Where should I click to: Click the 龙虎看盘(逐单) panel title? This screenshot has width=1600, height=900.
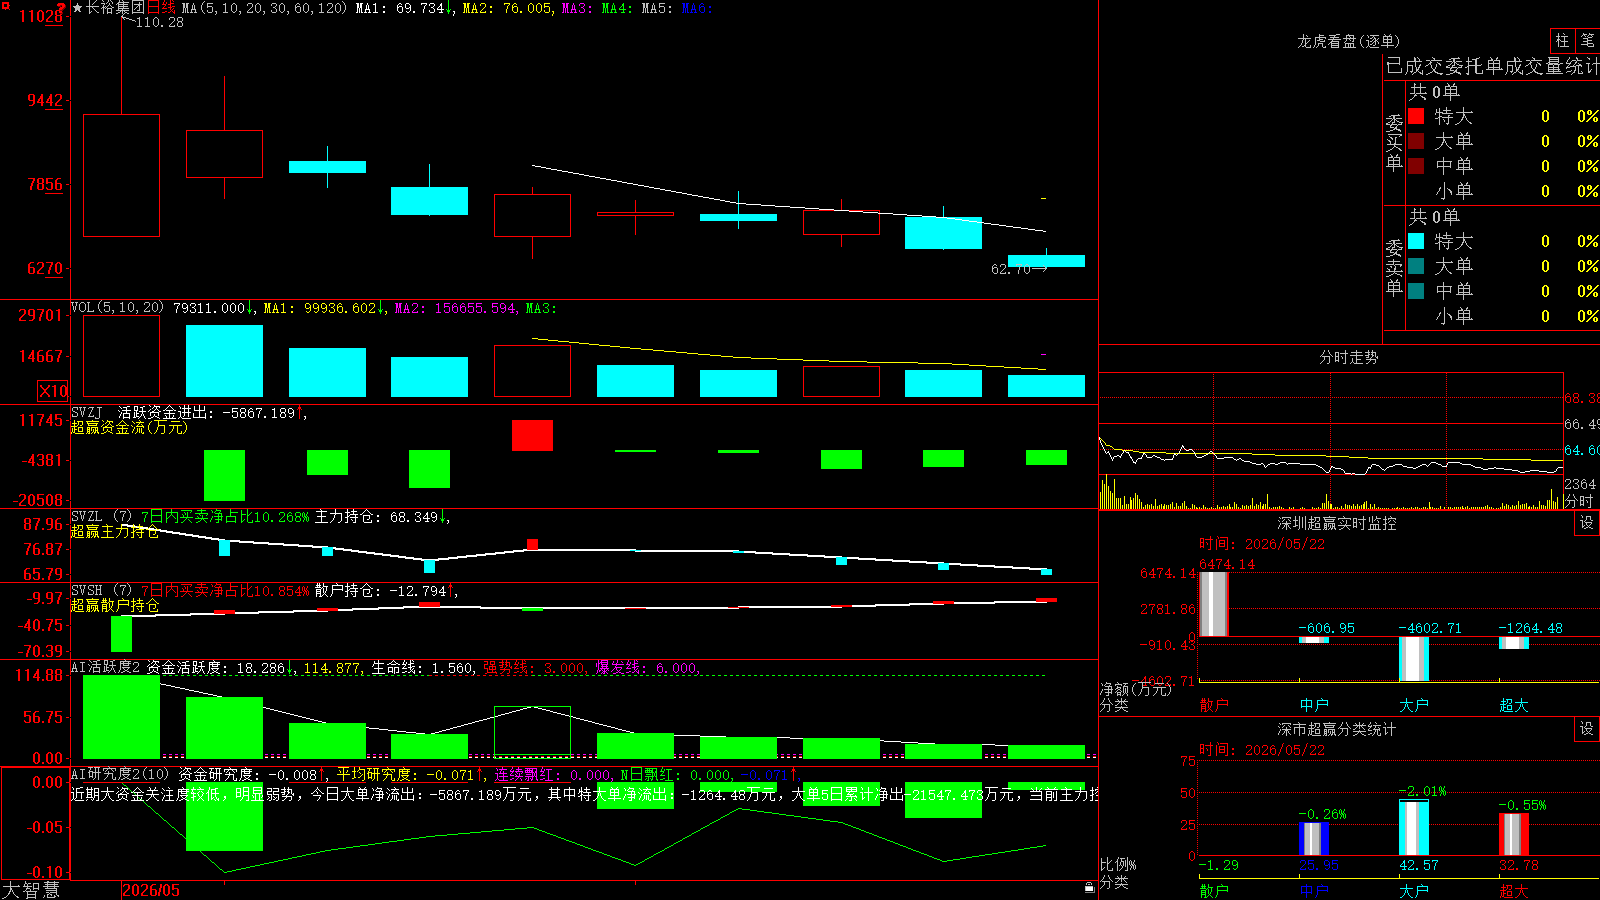click(1348, 41)
